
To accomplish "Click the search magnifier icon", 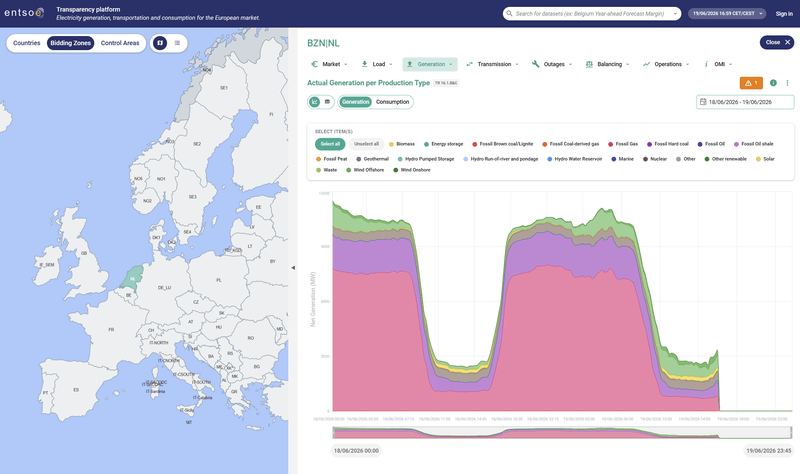I will point(509,14).
